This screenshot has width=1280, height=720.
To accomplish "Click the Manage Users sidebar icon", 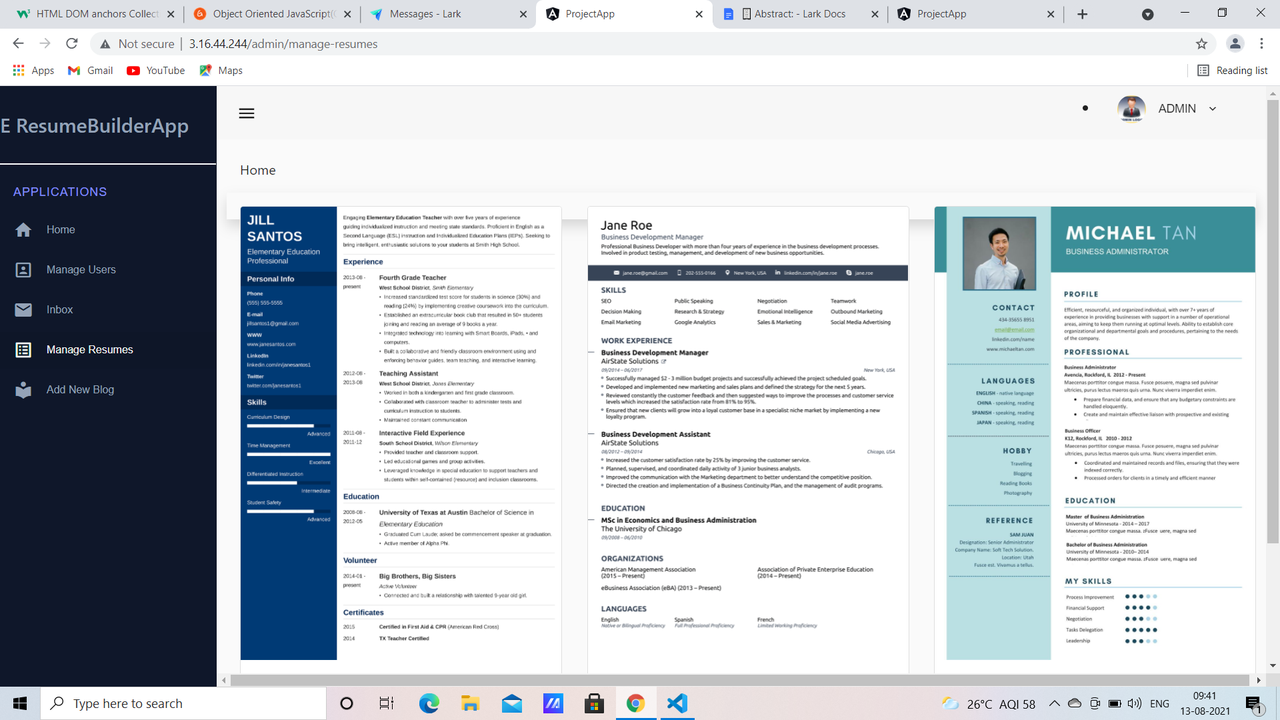I will coord(22,269).
